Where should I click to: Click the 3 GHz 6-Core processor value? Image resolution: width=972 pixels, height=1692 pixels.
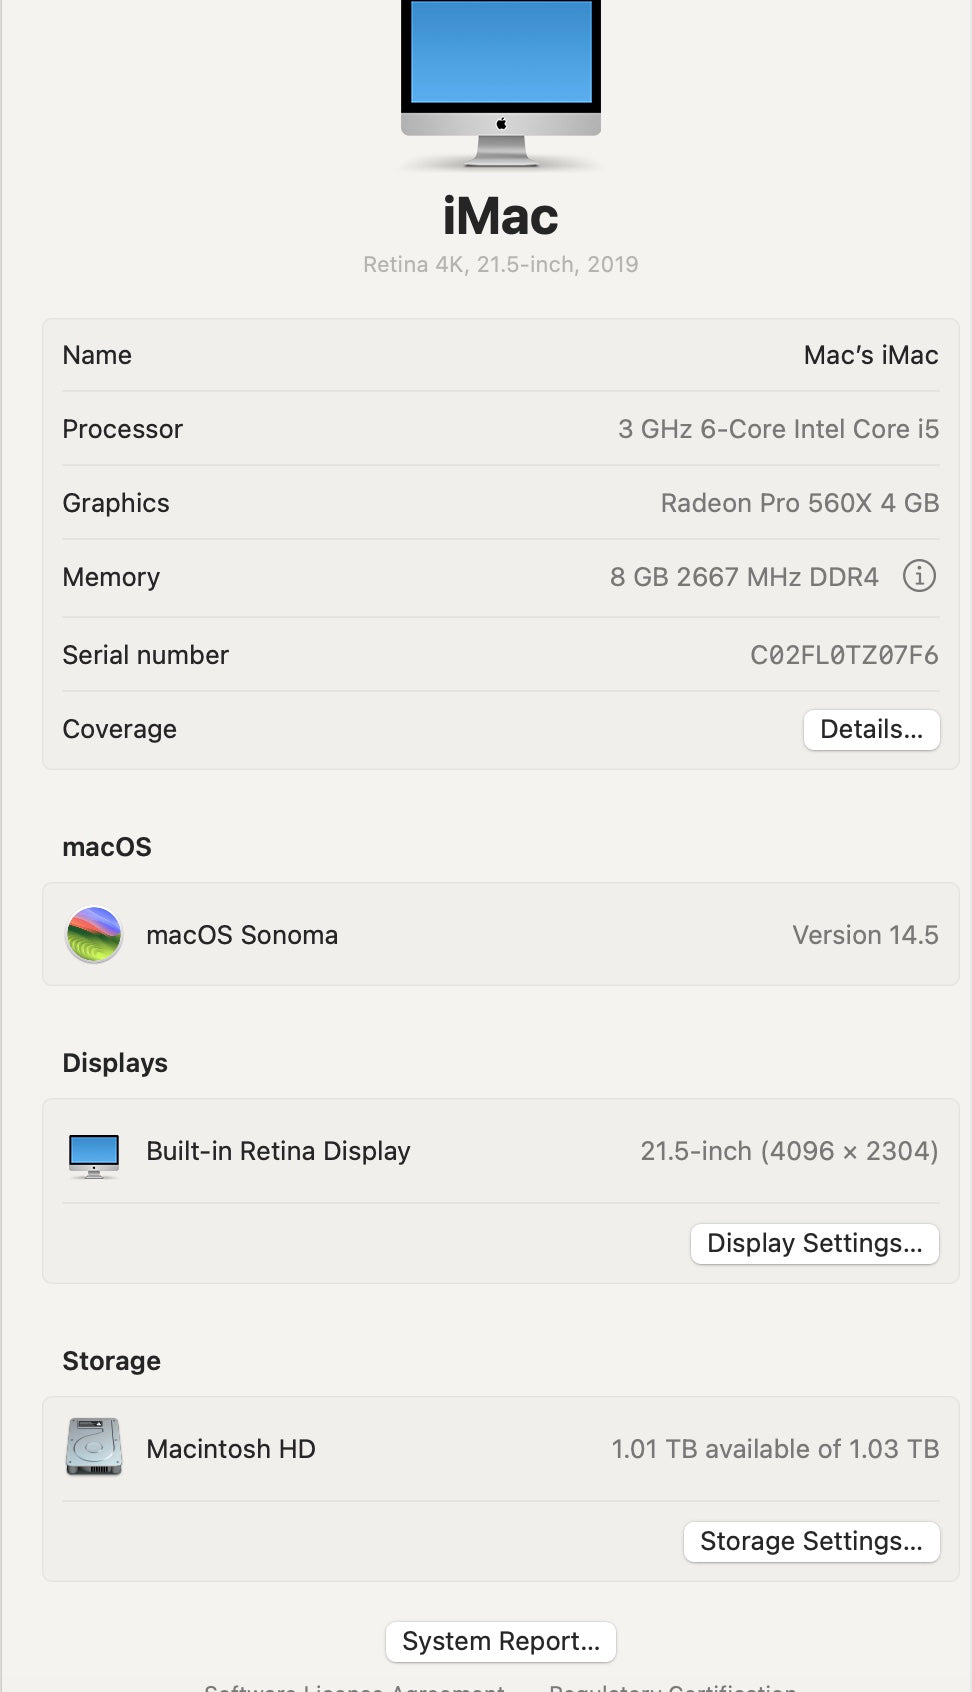(x=778, y=429)
